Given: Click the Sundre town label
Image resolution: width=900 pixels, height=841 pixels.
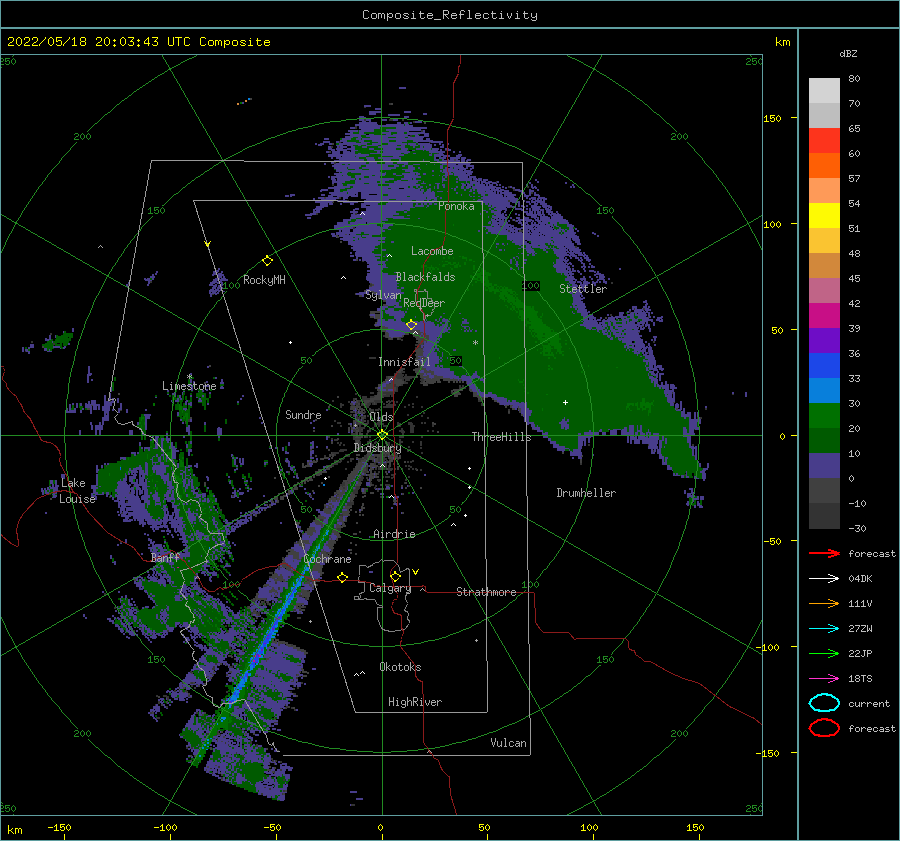Looking at the screenshot, I should 303,415.
